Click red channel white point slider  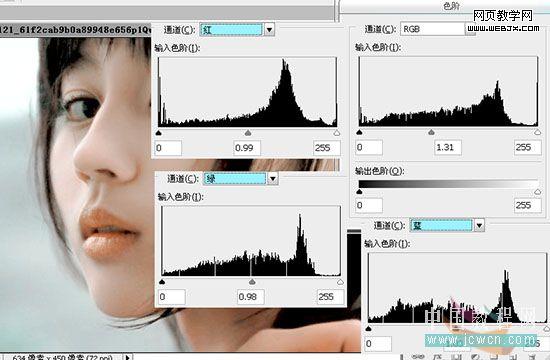[337, 133]
